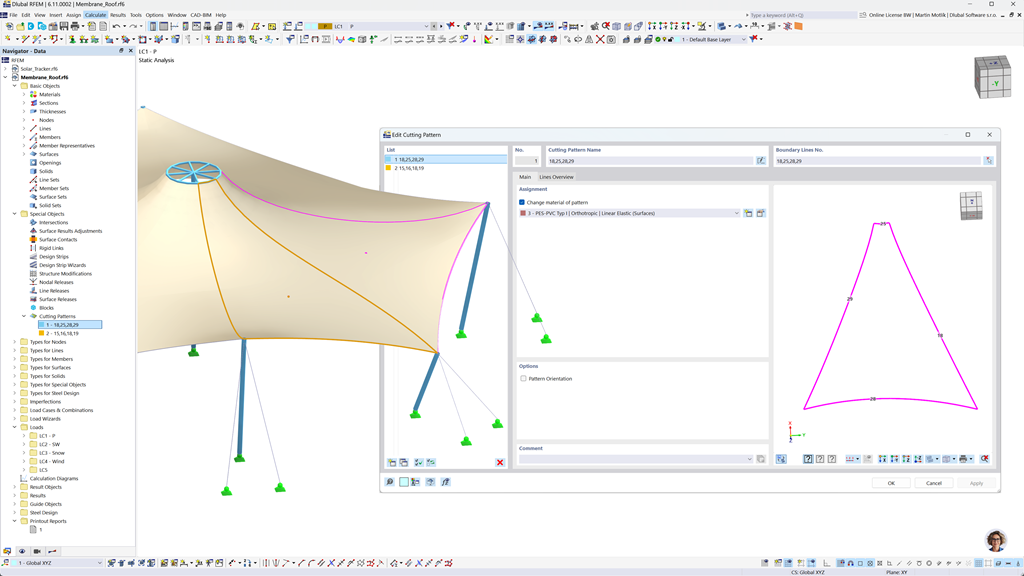Enable the Pattern Orientation option
1024x576 pixels.
coord(523,378)
